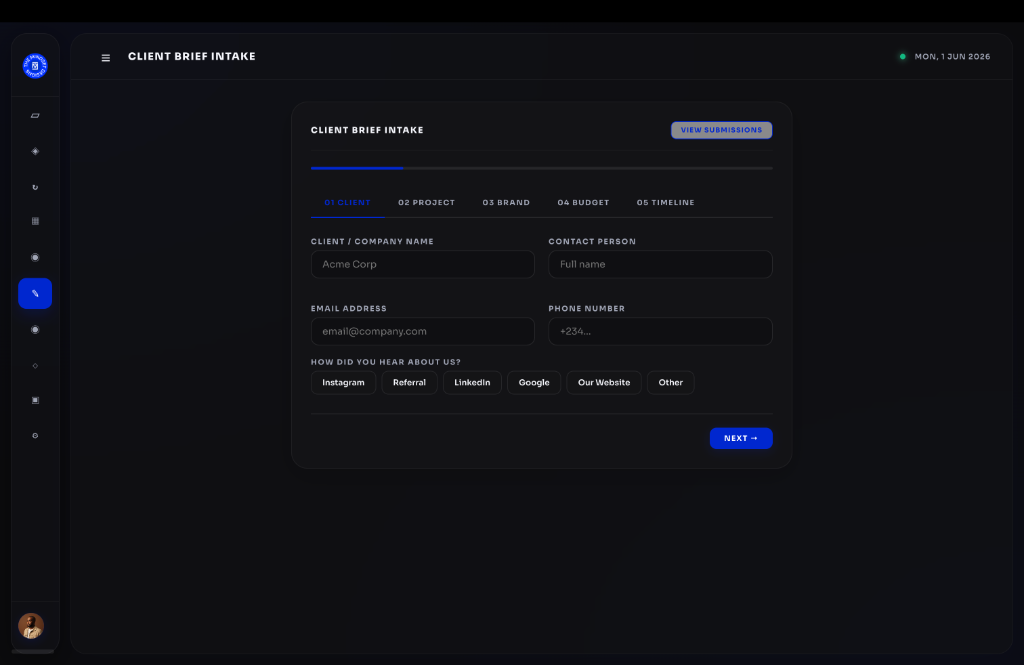Select the Other source chip
Screen dimensions: 1024x665
click(x=671, y=383)
